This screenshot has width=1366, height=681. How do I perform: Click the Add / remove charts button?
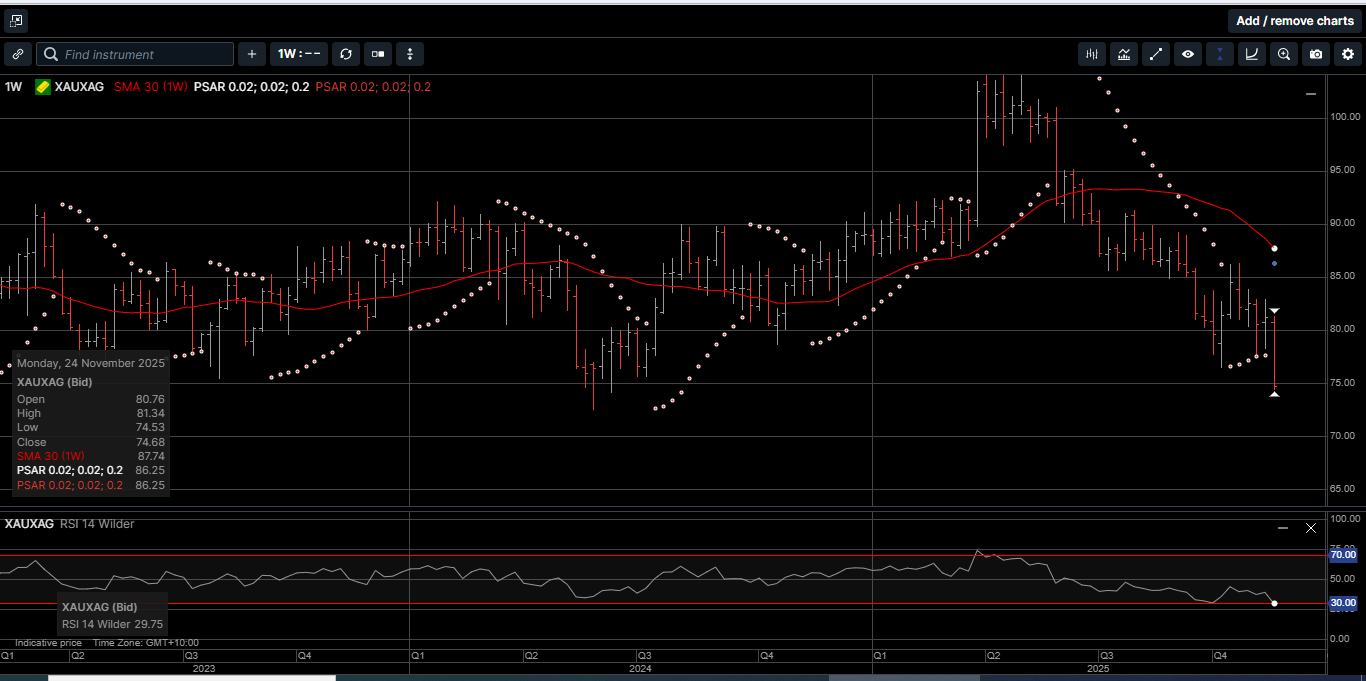pyautogui.click(x=1295, y=20)
